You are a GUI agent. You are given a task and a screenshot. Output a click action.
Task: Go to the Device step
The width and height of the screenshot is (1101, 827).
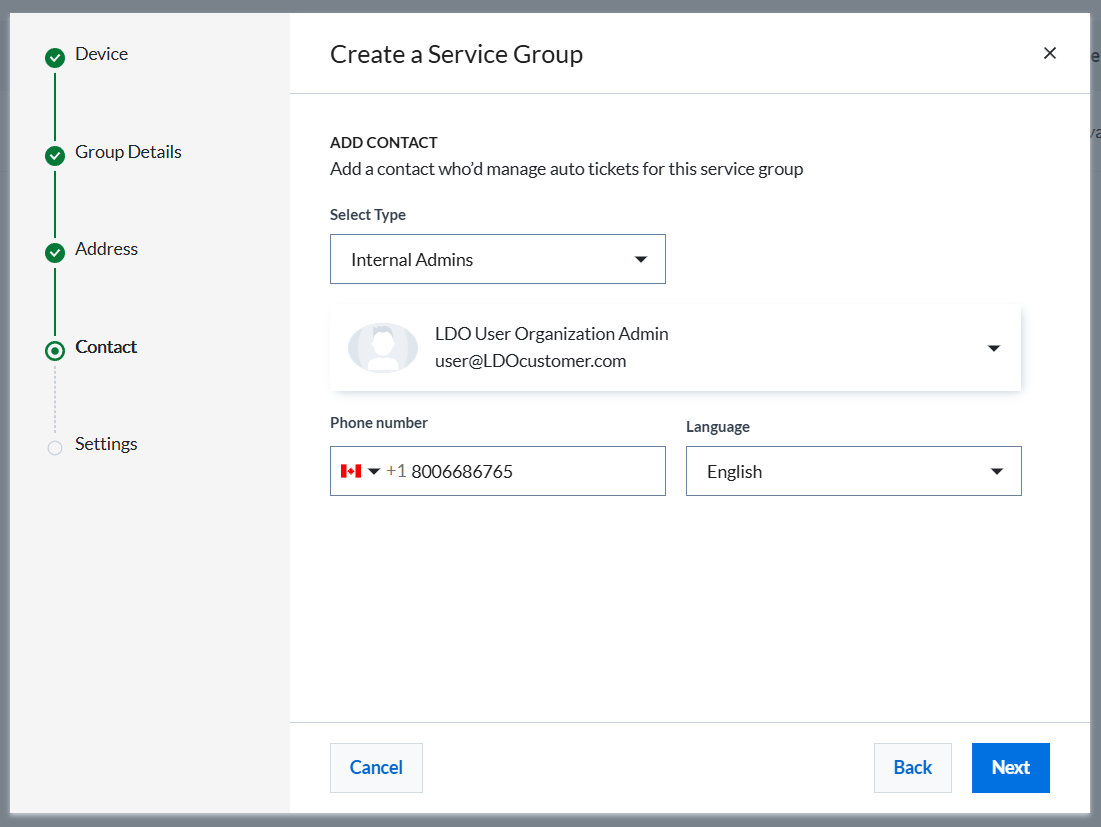(102, 54)
